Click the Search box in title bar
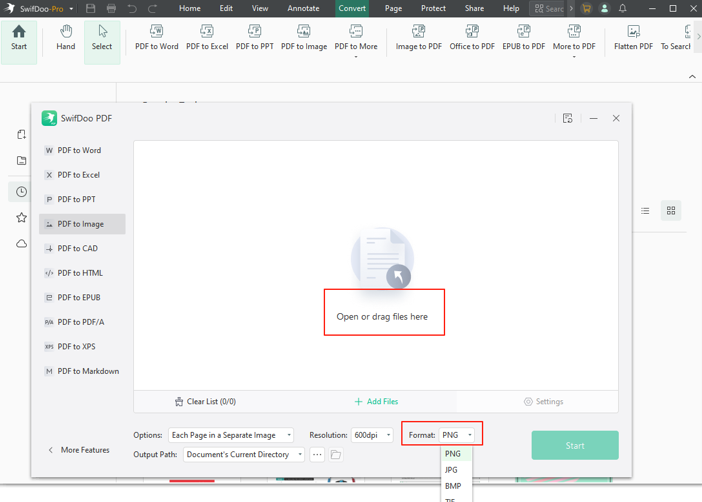The image size is (702, 502). (x=548, y=8)
